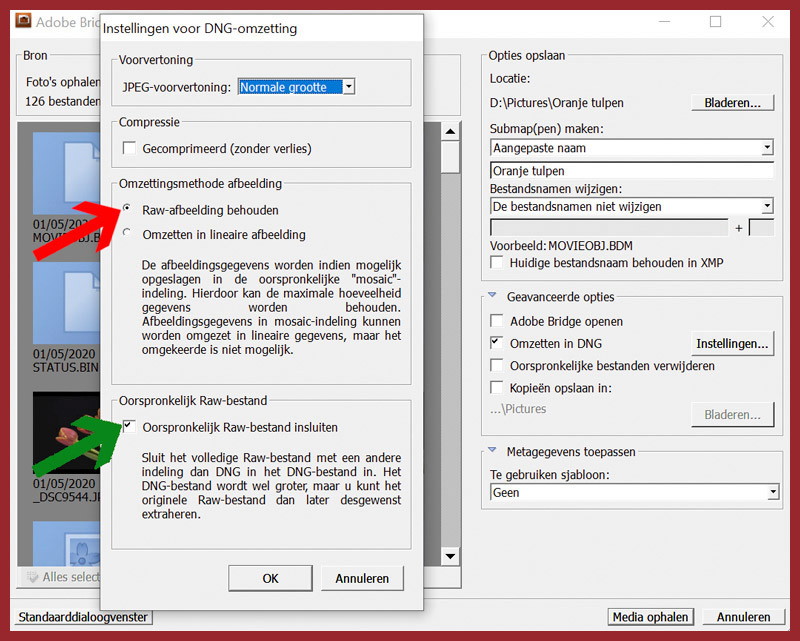Click the thumbnail list scroll-up arrow

(x=450, y=132)
